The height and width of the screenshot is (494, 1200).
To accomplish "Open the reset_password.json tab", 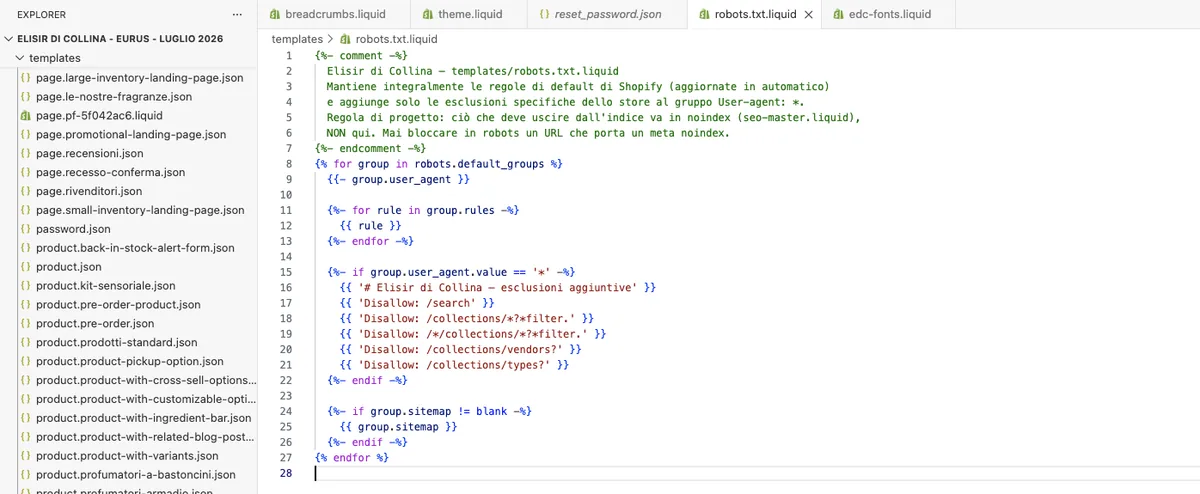I will click(608, 14).
